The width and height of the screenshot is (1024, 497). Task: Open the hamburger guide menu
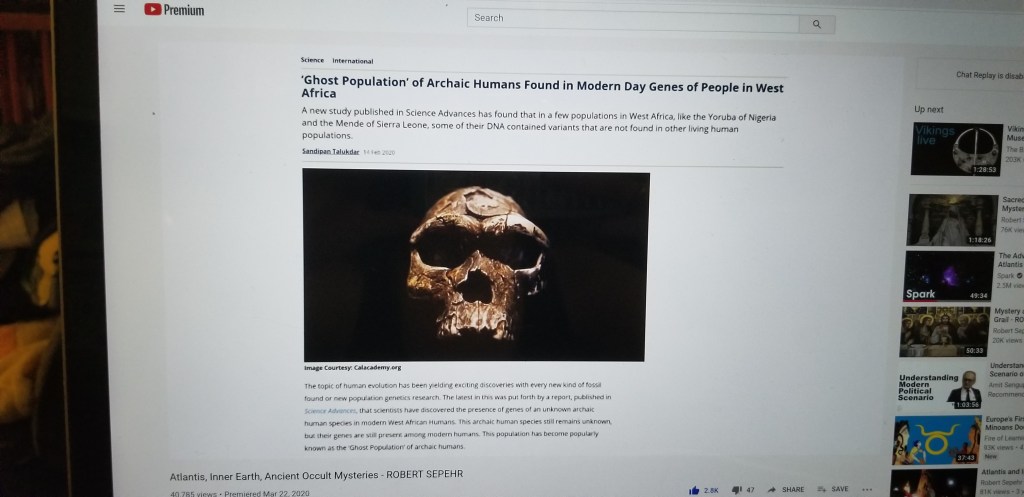[x=119, y=9]
